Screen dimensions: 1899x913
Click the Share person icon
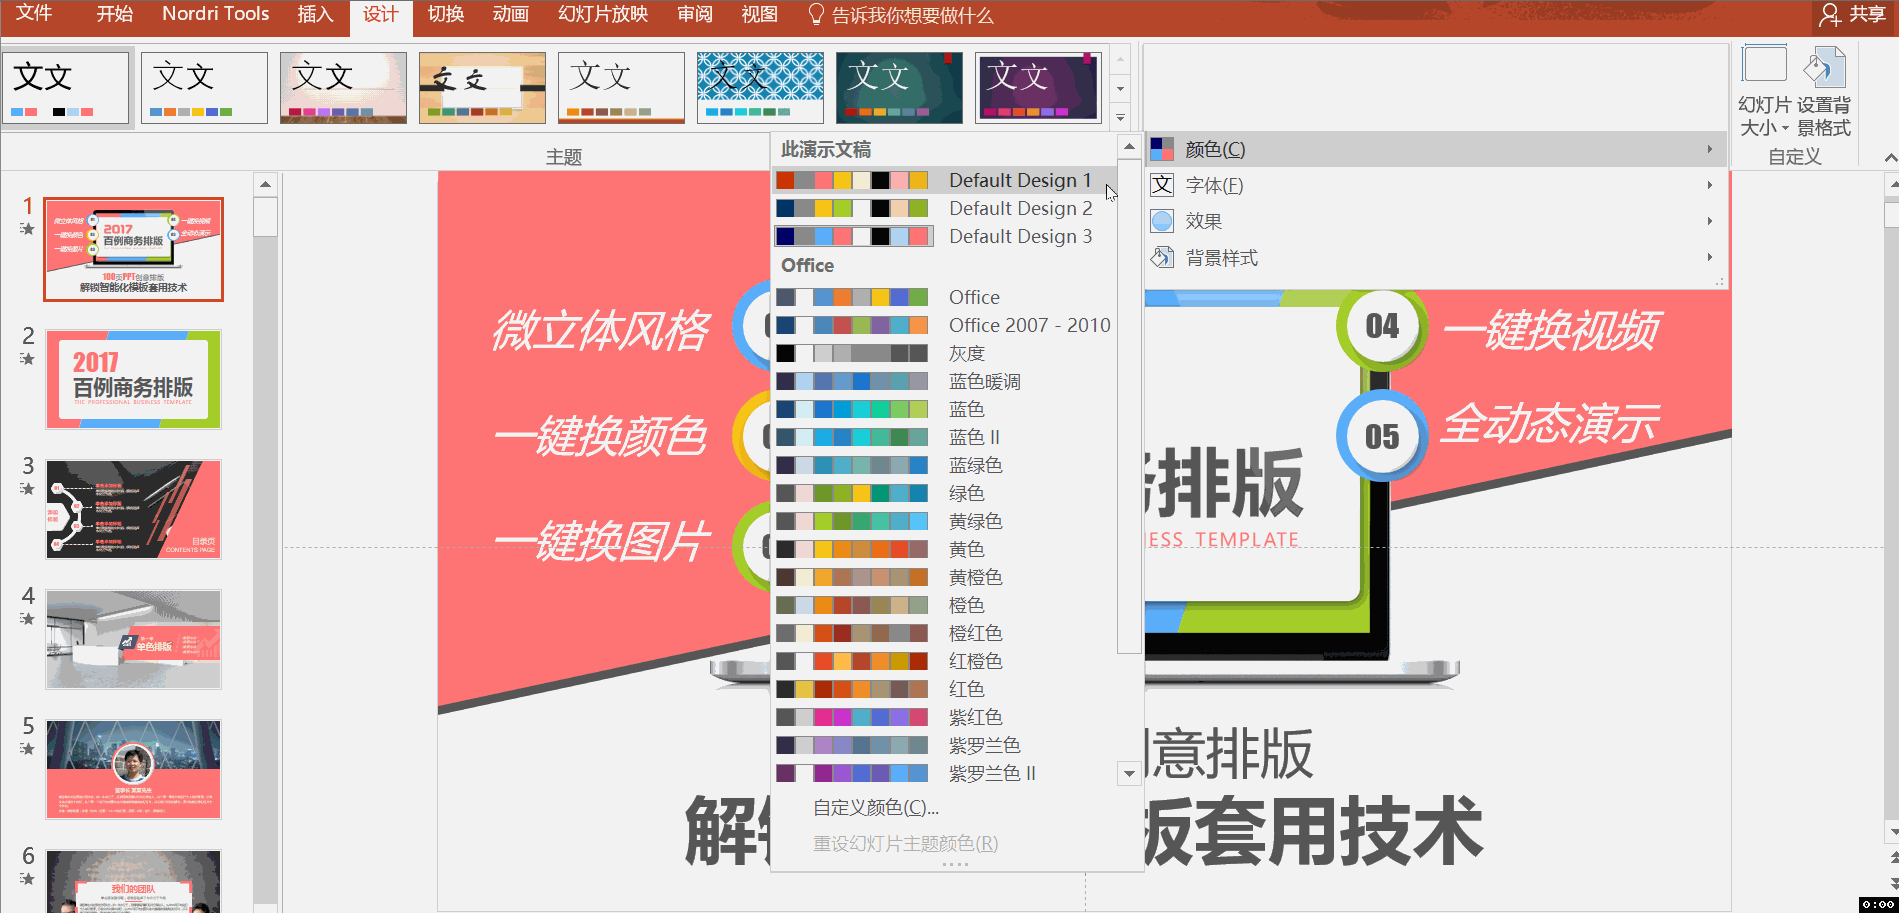[1830, 15]
